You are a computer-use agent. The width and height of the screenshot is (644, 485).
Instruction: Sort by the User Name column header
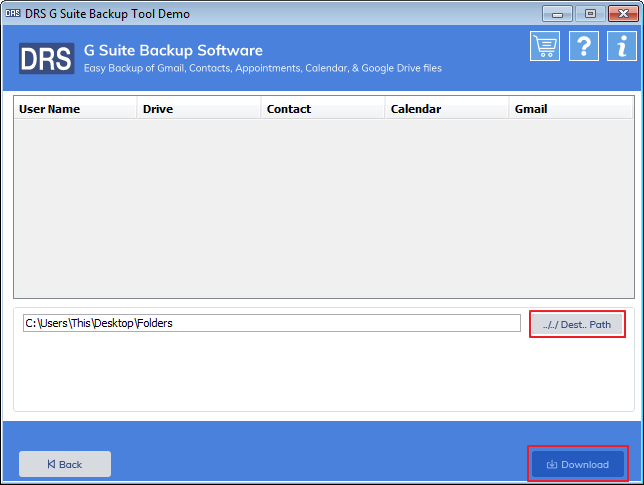[75, 109]
